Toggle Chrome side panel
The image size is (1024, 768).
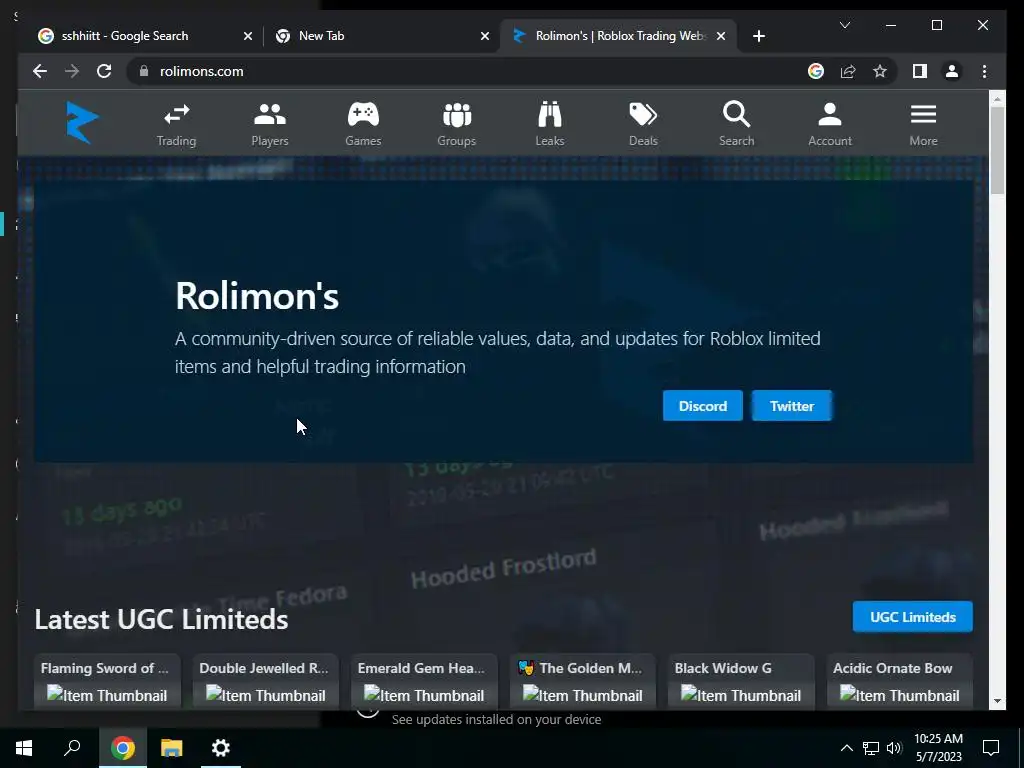click(920, 71)
